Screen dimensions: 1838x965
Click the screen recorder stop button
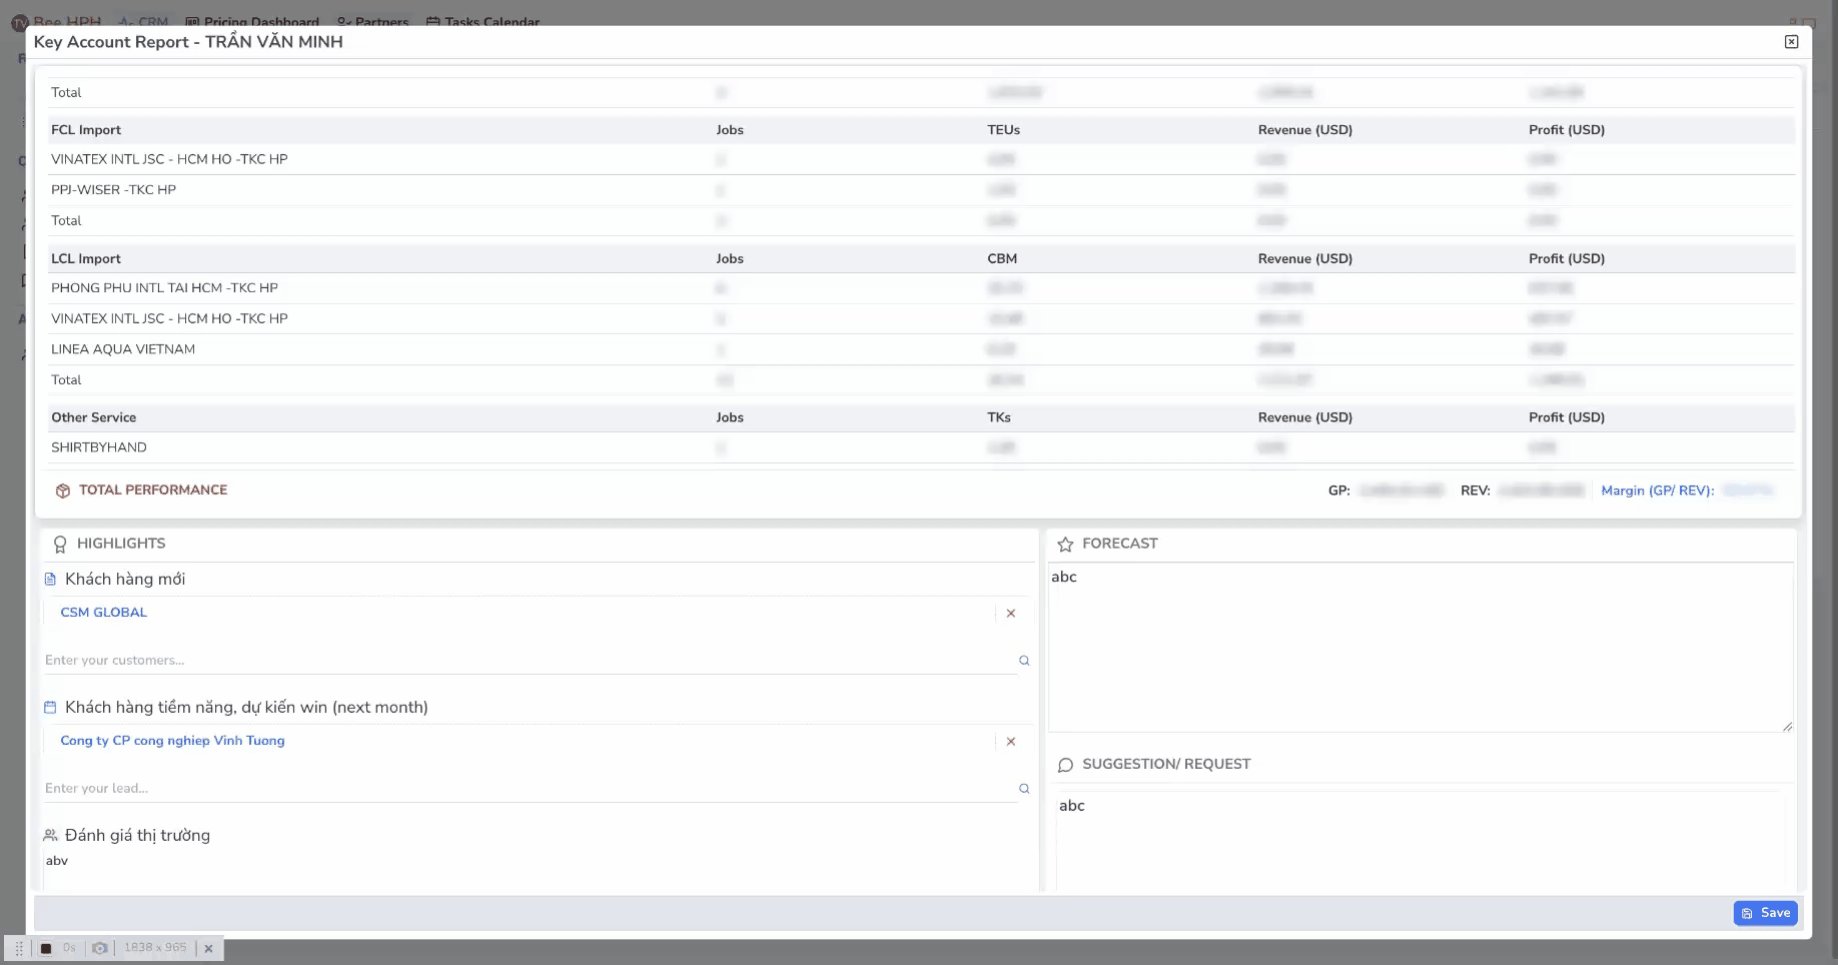coord(46,948)
